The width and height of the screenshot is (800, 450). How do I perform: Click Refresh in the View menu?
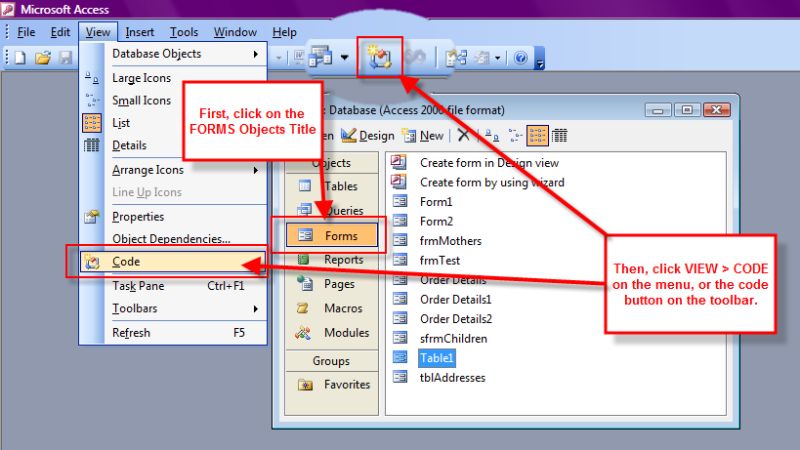pos(173,333)
